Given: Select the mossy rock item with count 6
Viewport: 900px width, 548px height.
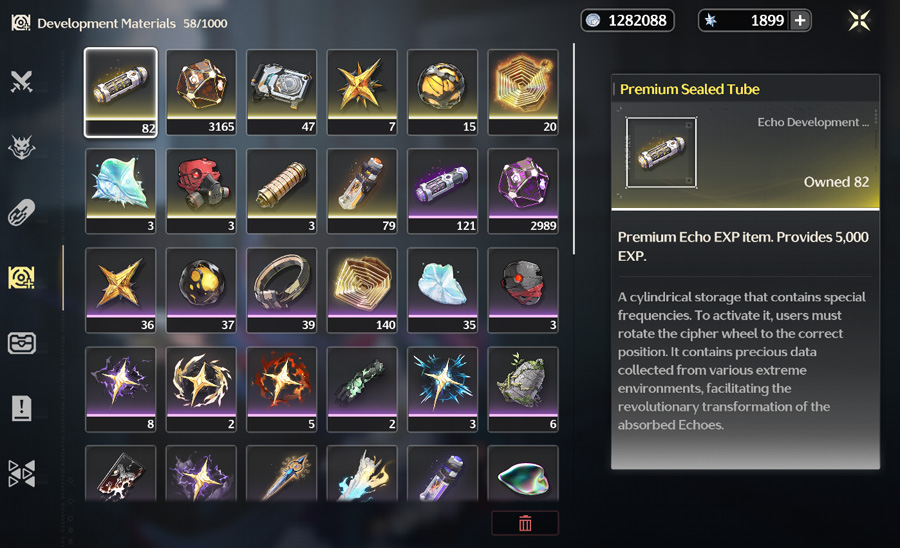Looking at the screenshot, I should point(523,389).
